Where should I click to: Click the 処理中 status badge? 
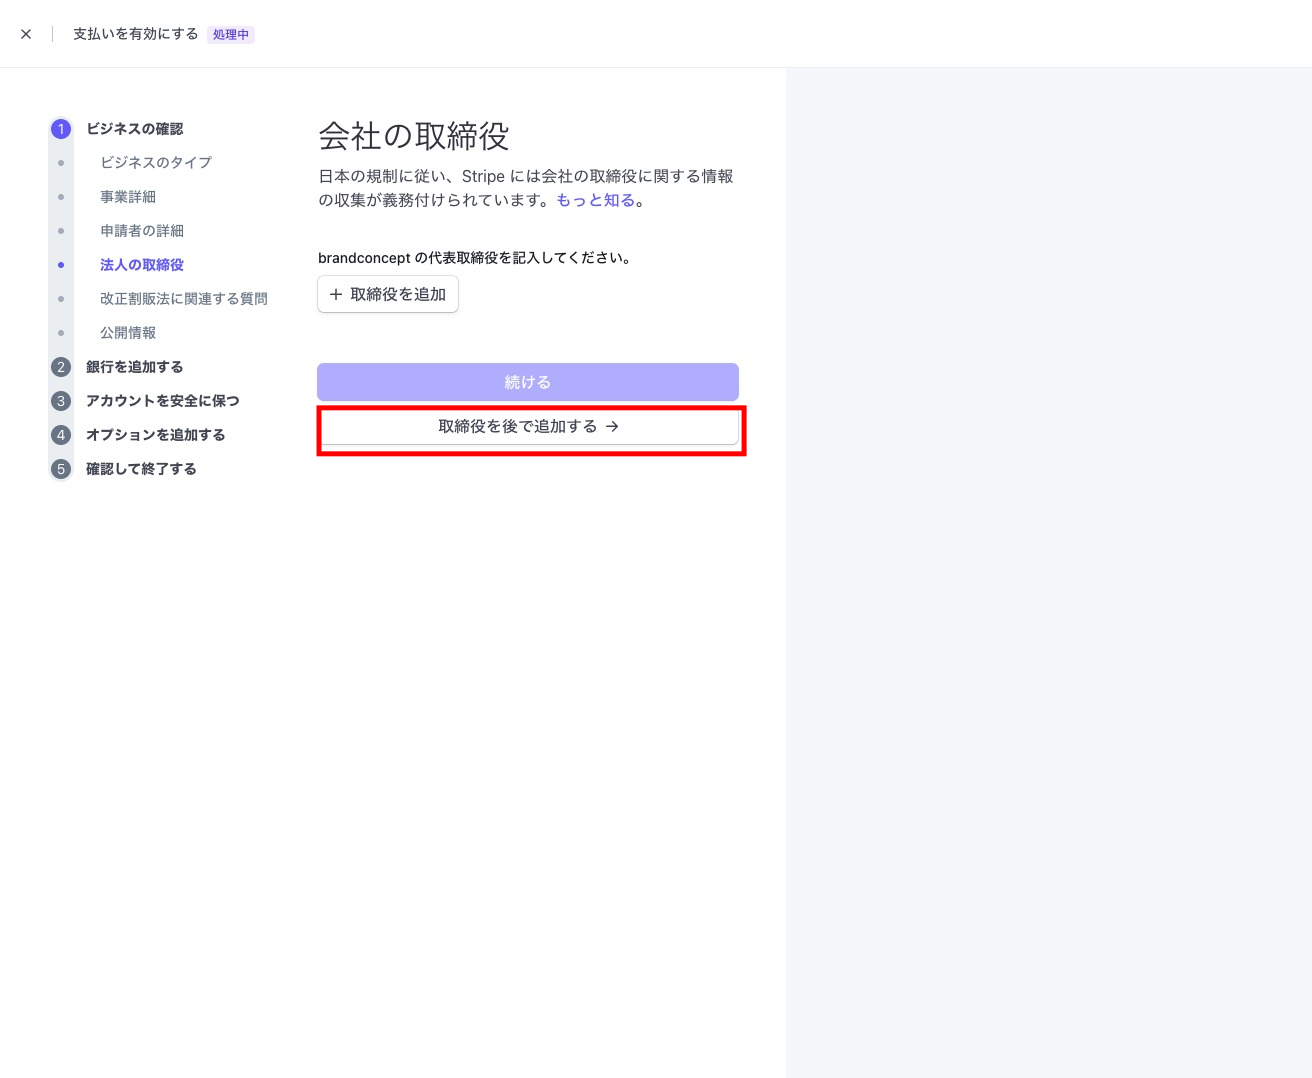(231, 35)
